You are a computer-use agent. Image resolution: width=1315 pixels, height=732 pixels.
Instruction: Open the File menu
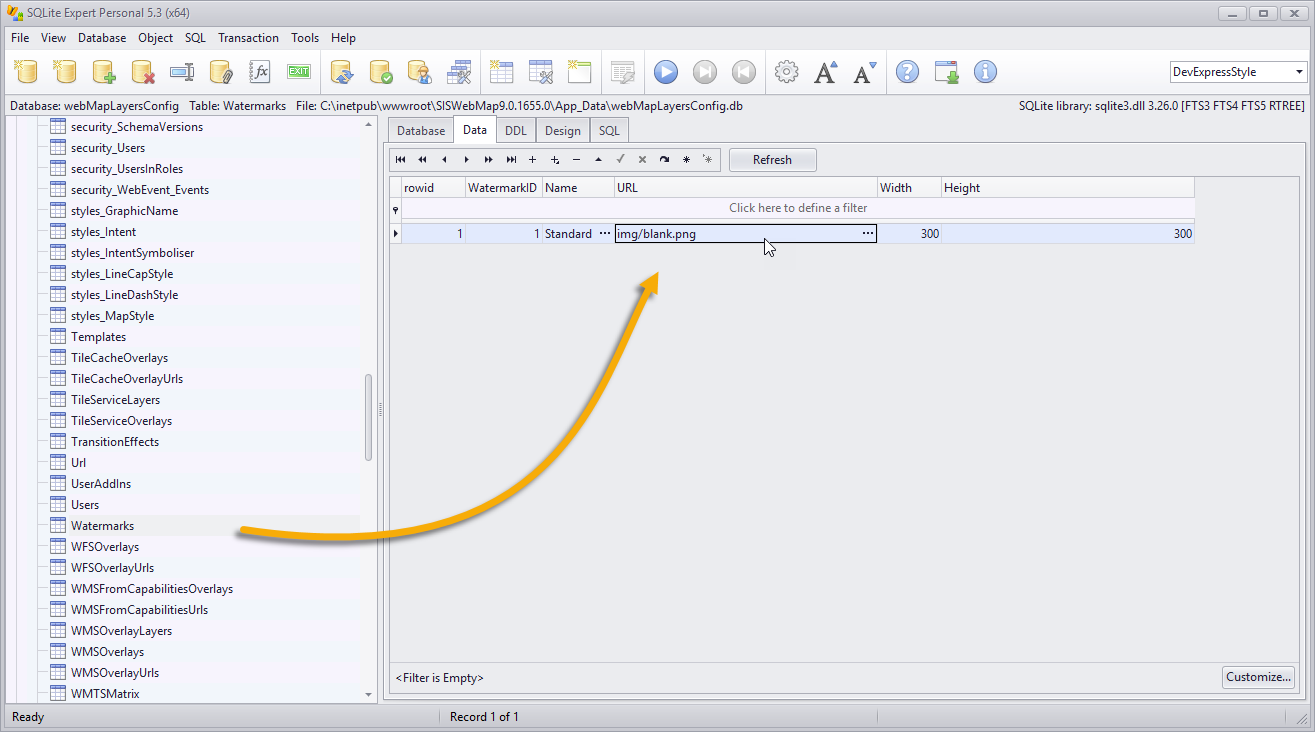point(20,38)
